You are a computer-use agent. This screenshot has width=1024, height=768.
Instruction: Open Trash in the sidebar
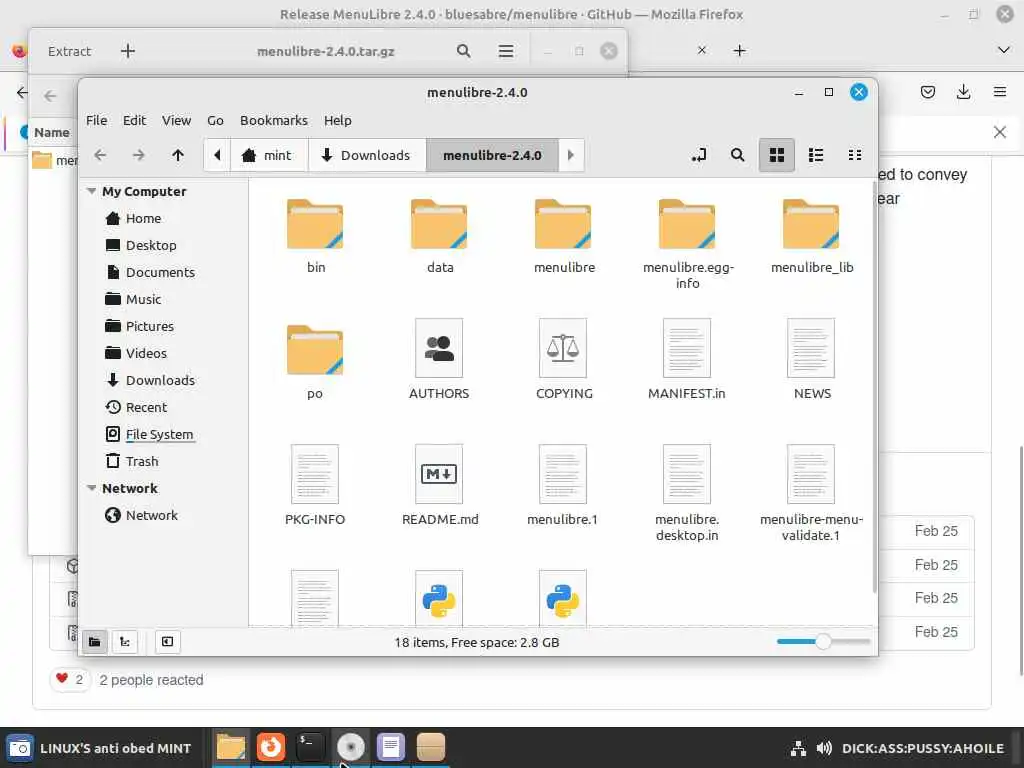pyautogui.click(x=142, y=462)
